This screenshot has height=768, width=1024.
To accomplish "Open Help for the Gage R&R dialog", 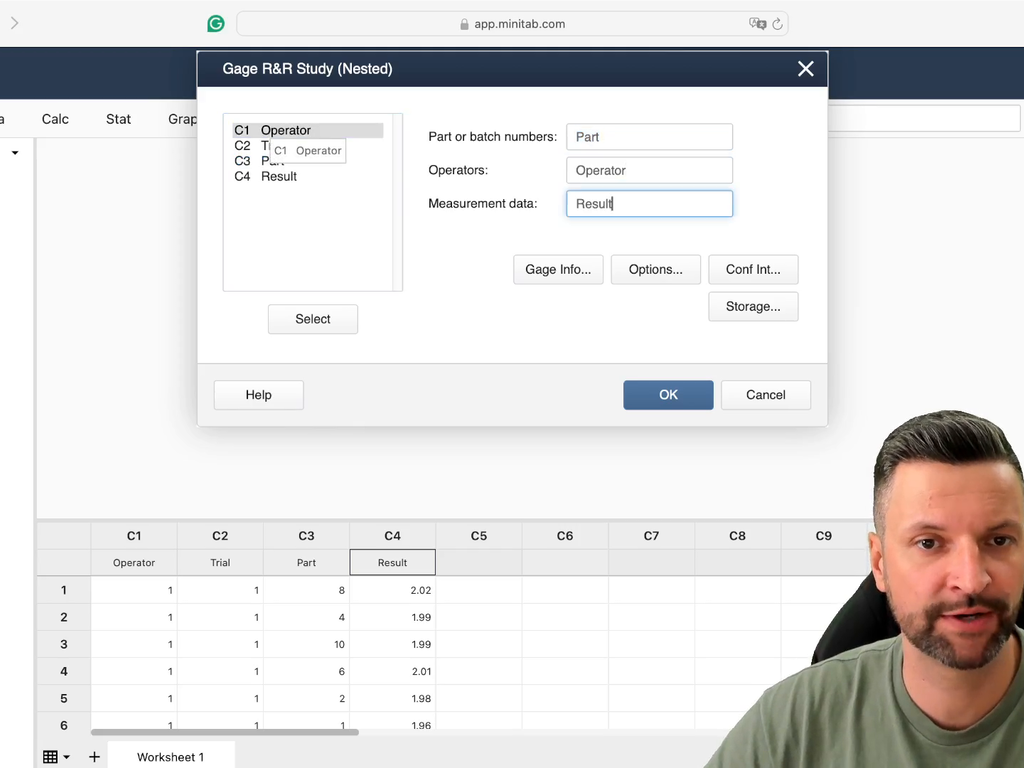I will pos(259,395).
